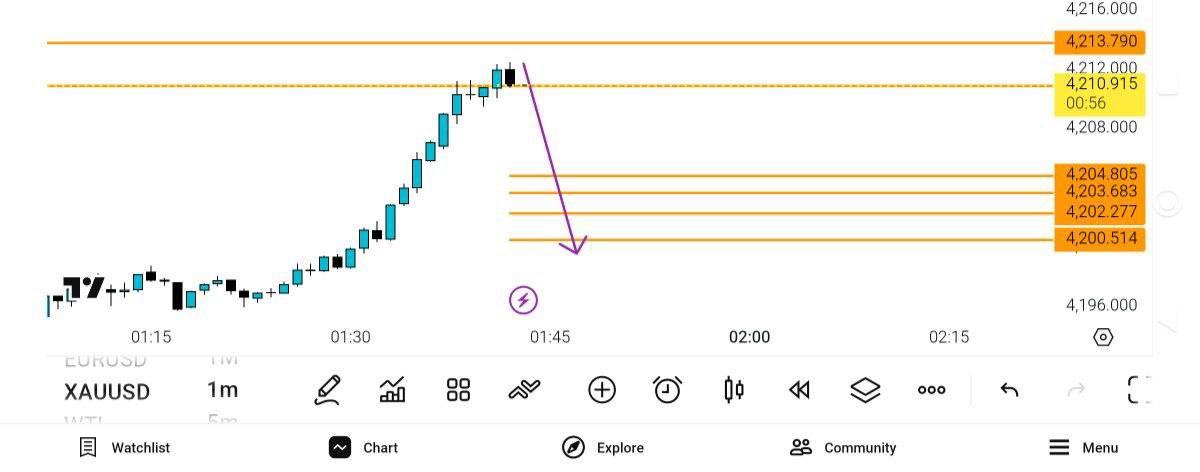The height and width of the screenshot is (472, 1200).
Task: Start bar replay with the rewind icon
Action: coord(799,390)
